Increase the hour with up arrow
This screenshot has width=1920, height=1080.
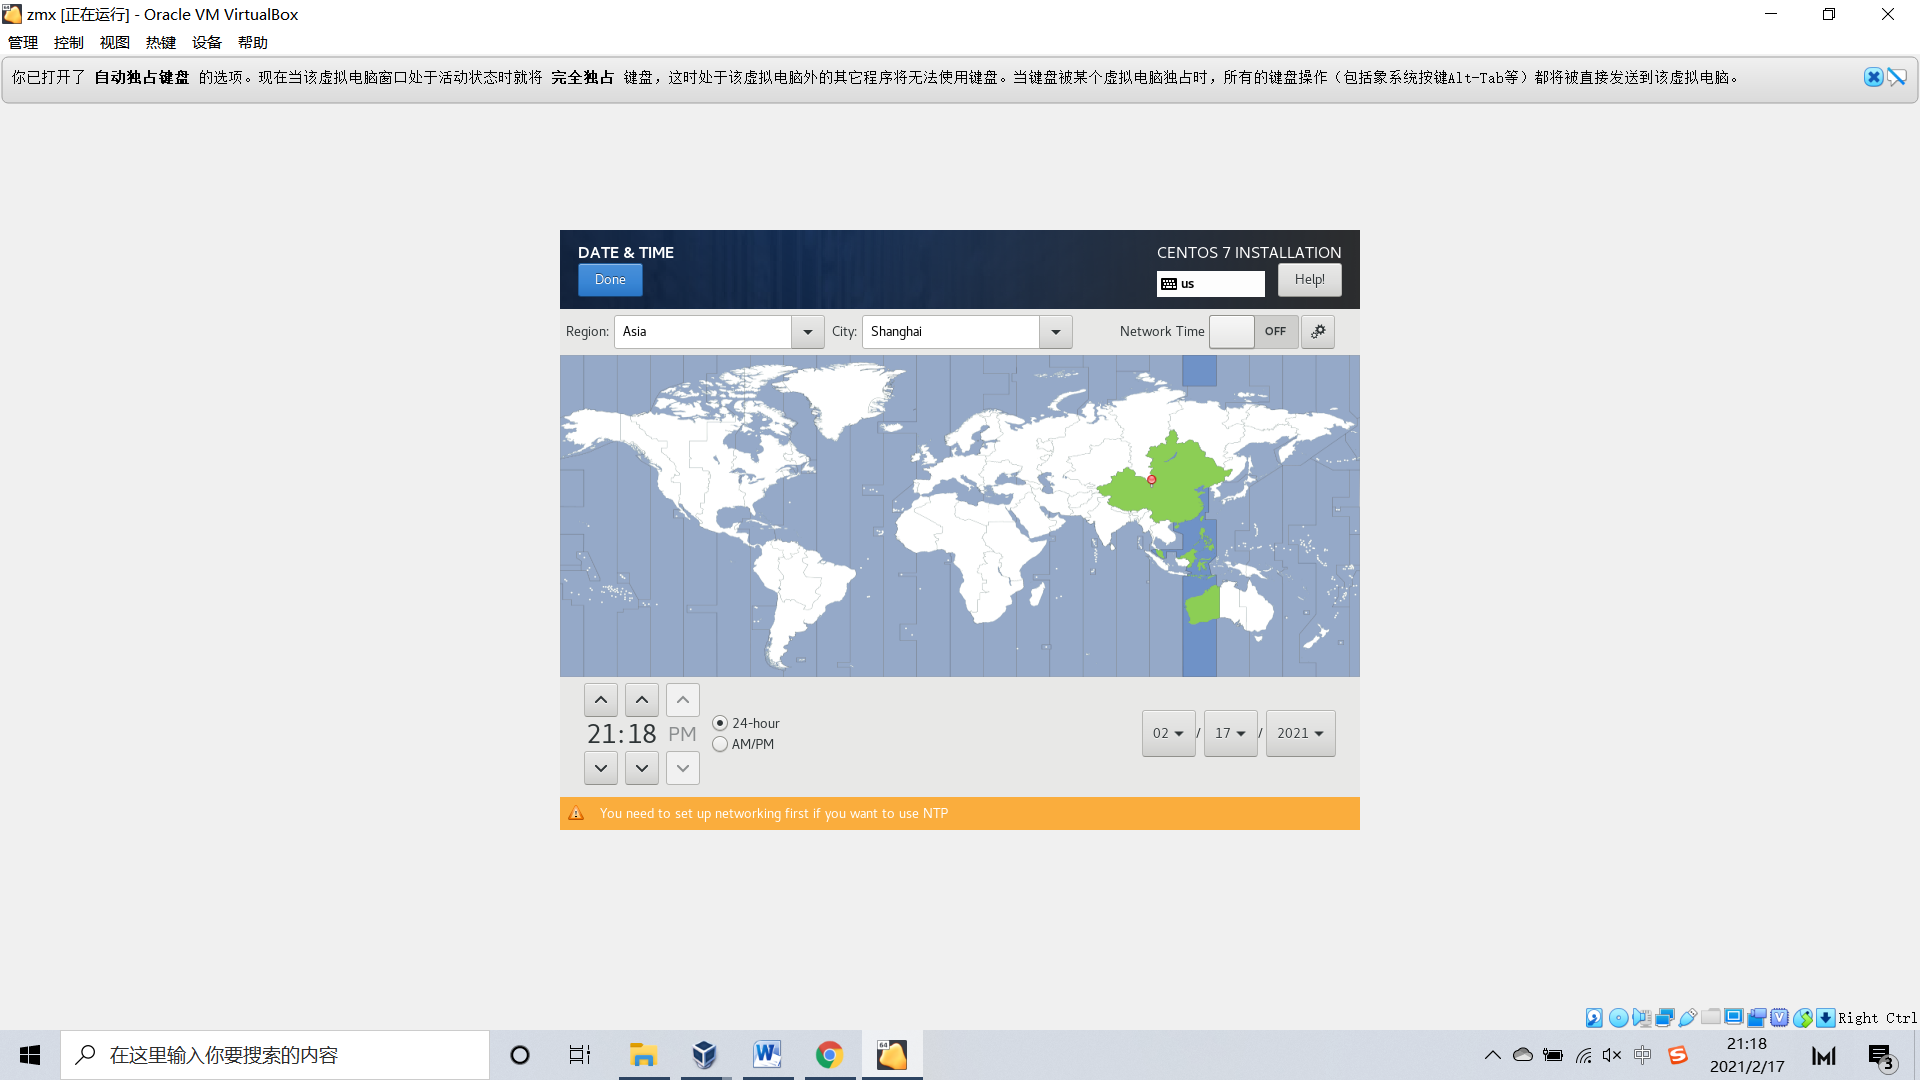point(601,700)
